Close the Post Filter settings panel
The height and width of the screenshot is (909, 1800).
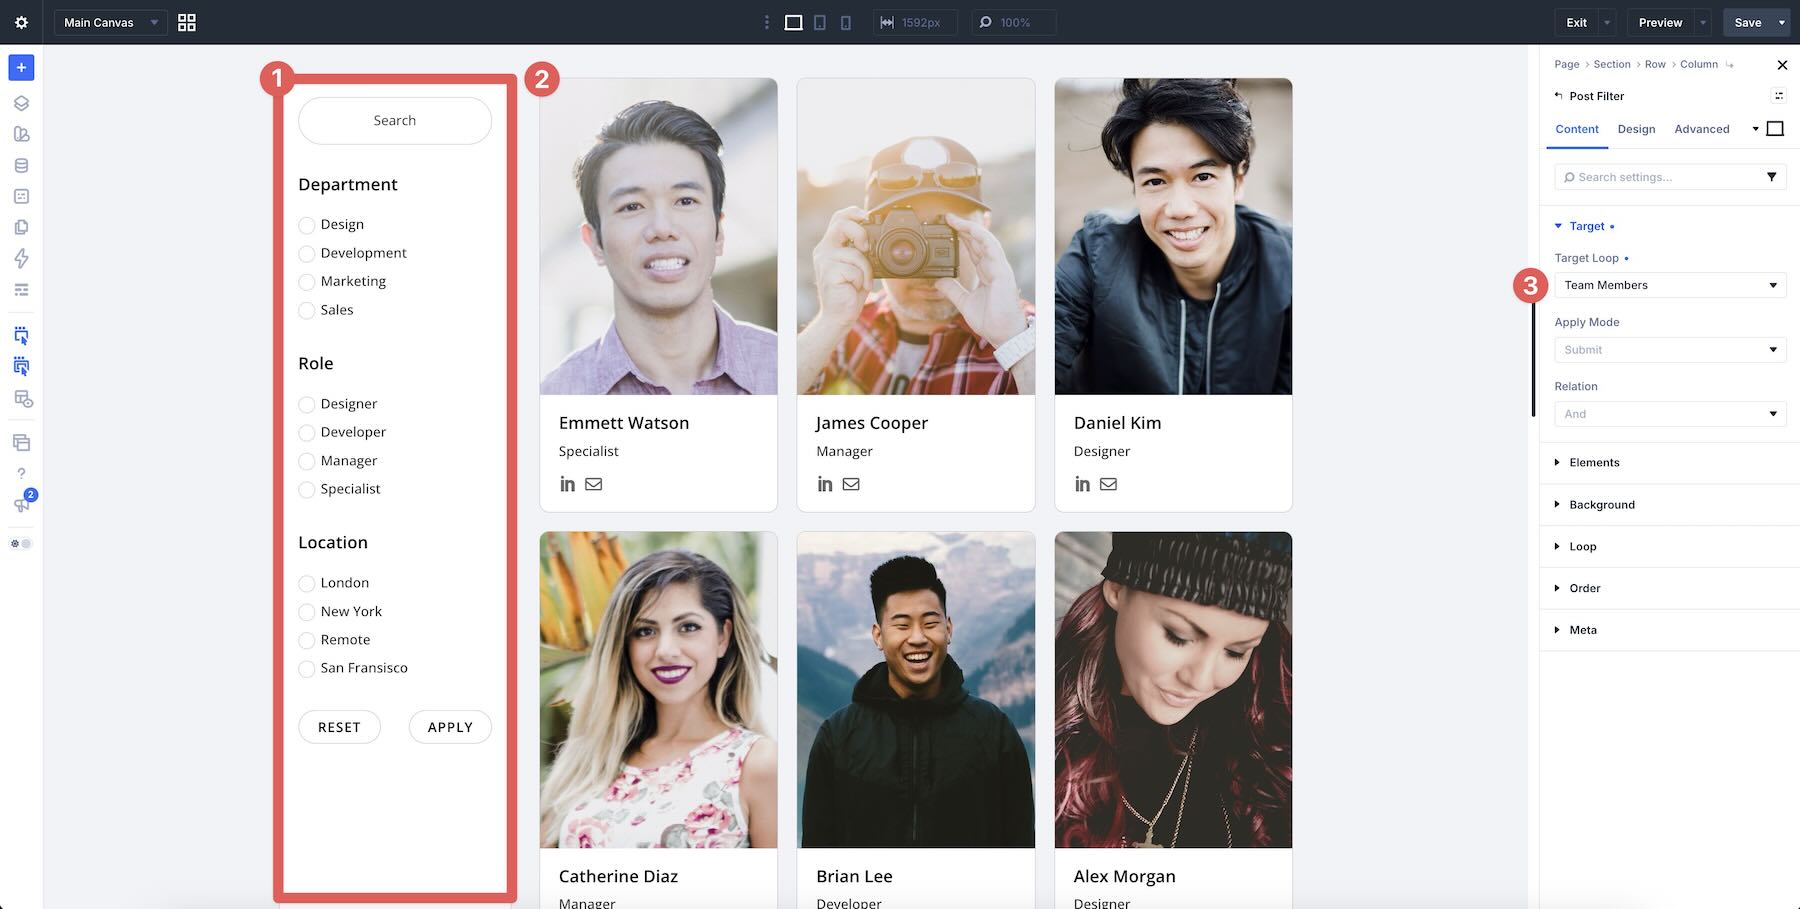1782,65
